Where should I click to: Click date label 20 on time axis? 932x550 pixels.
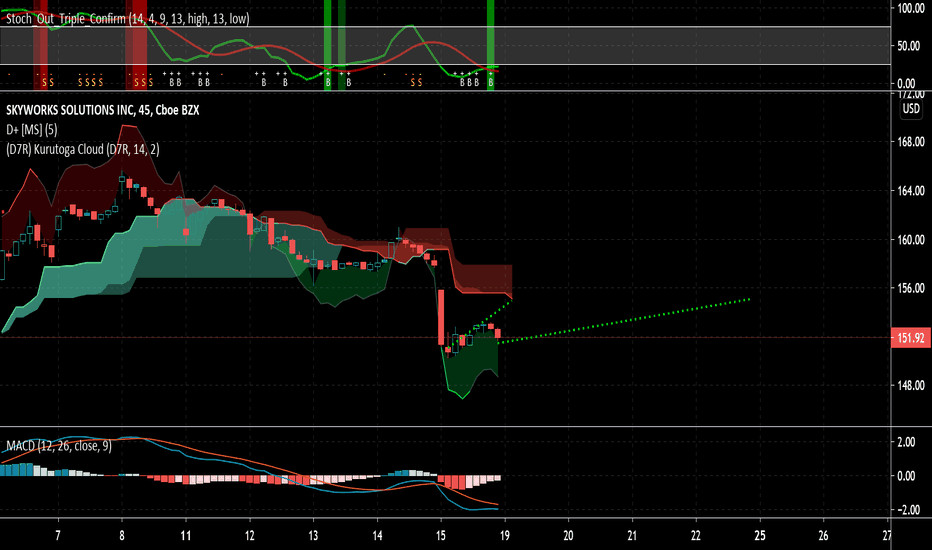[x=568, y=536]
